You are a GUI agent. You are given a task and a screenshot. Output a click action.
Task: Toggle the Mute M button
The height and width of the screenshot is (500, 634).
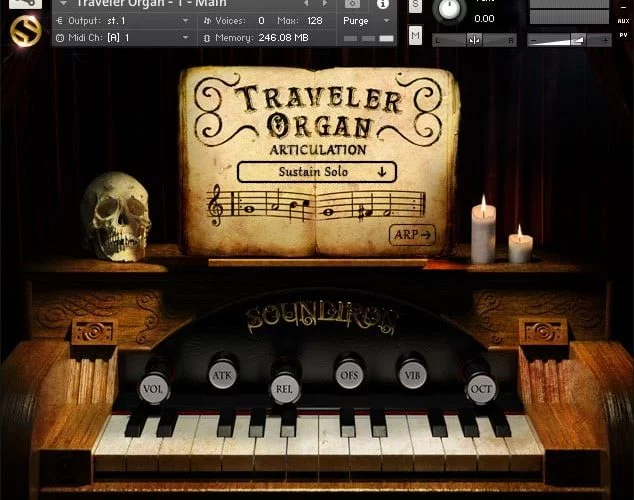pos(415,36)
